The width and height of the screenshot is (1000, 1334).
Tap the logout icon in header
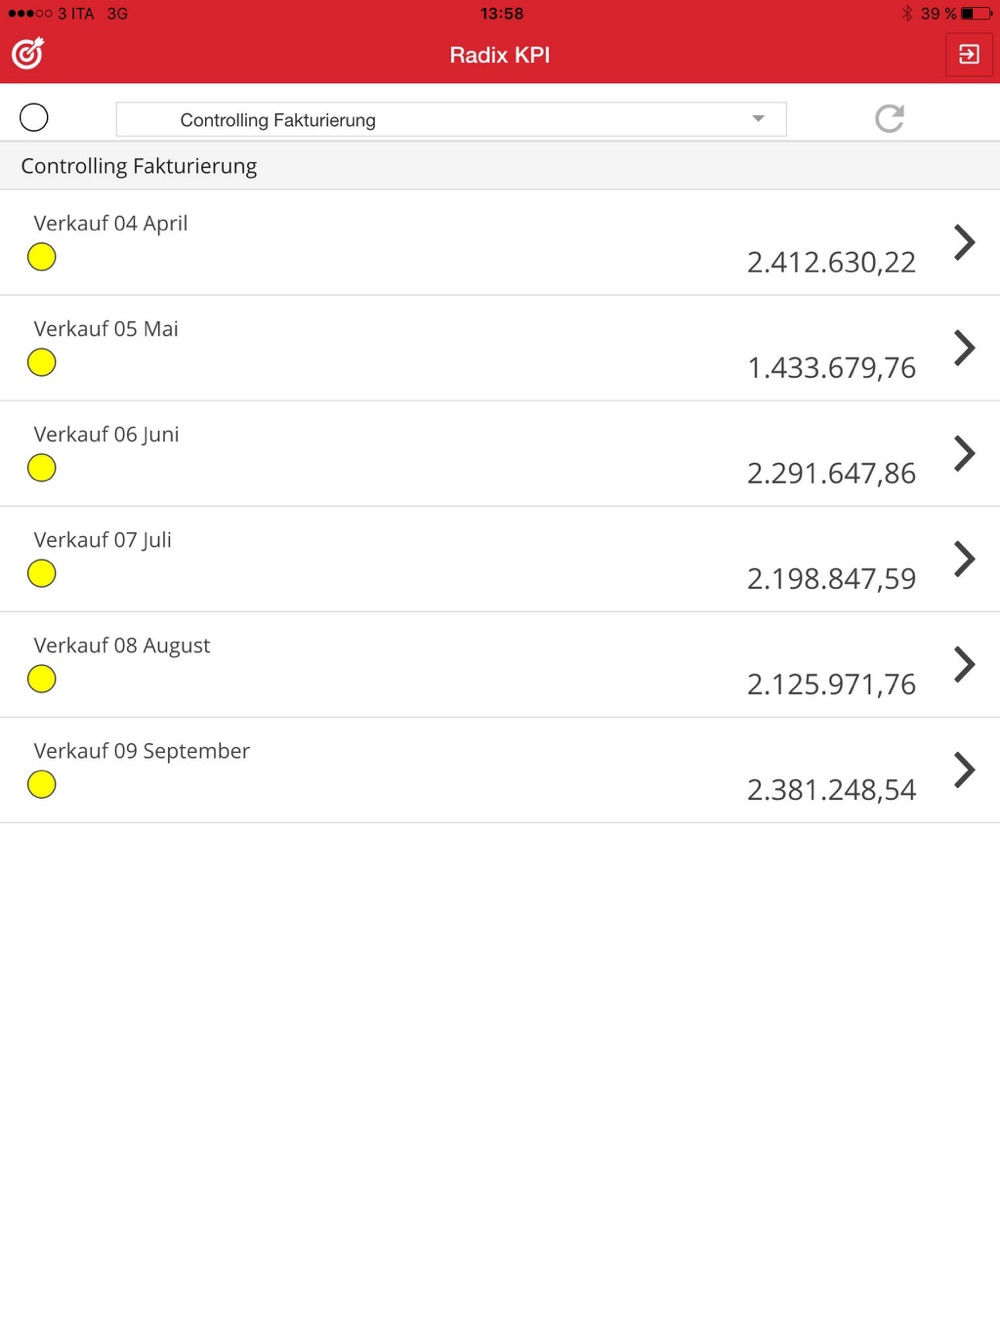click(x=968, y=54)
